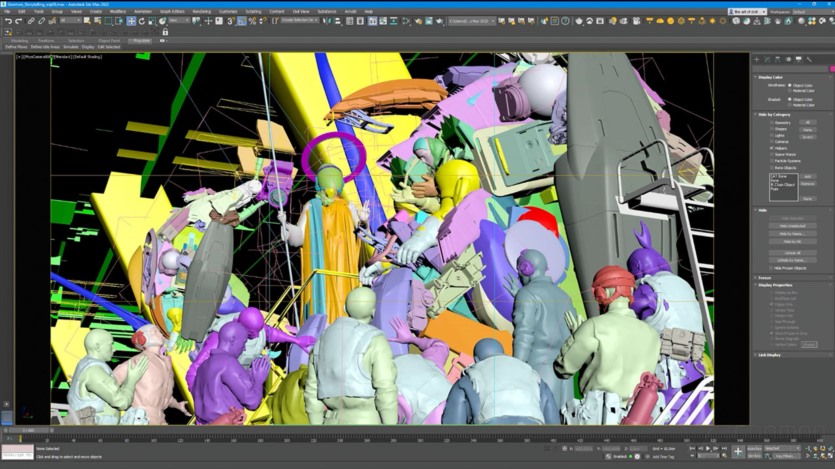Activate the Select and Rotate tool
835x469 pixels.
(142, 21)
